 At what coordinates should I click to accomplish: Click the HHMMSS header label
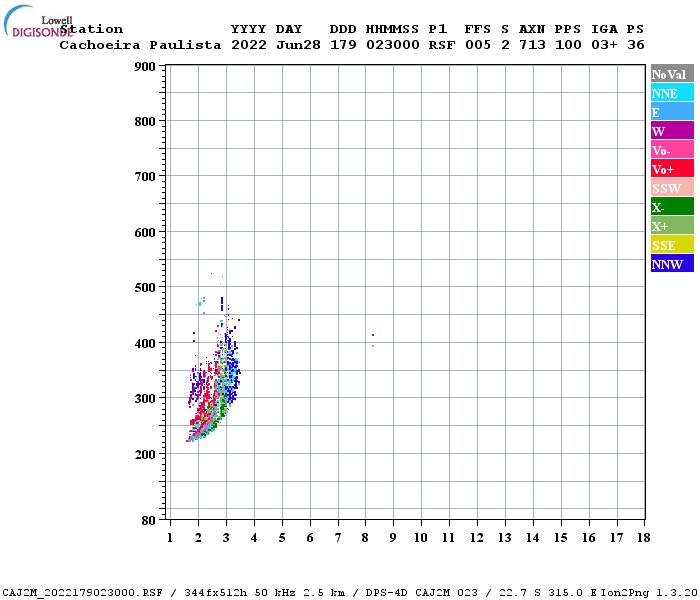393,29
